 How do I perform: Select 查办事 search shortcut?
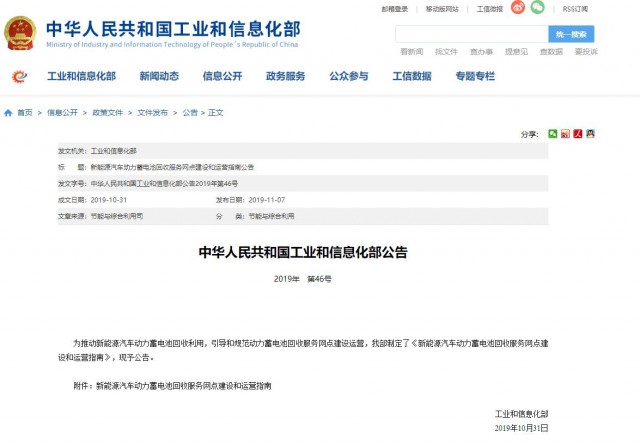[481, 52]
